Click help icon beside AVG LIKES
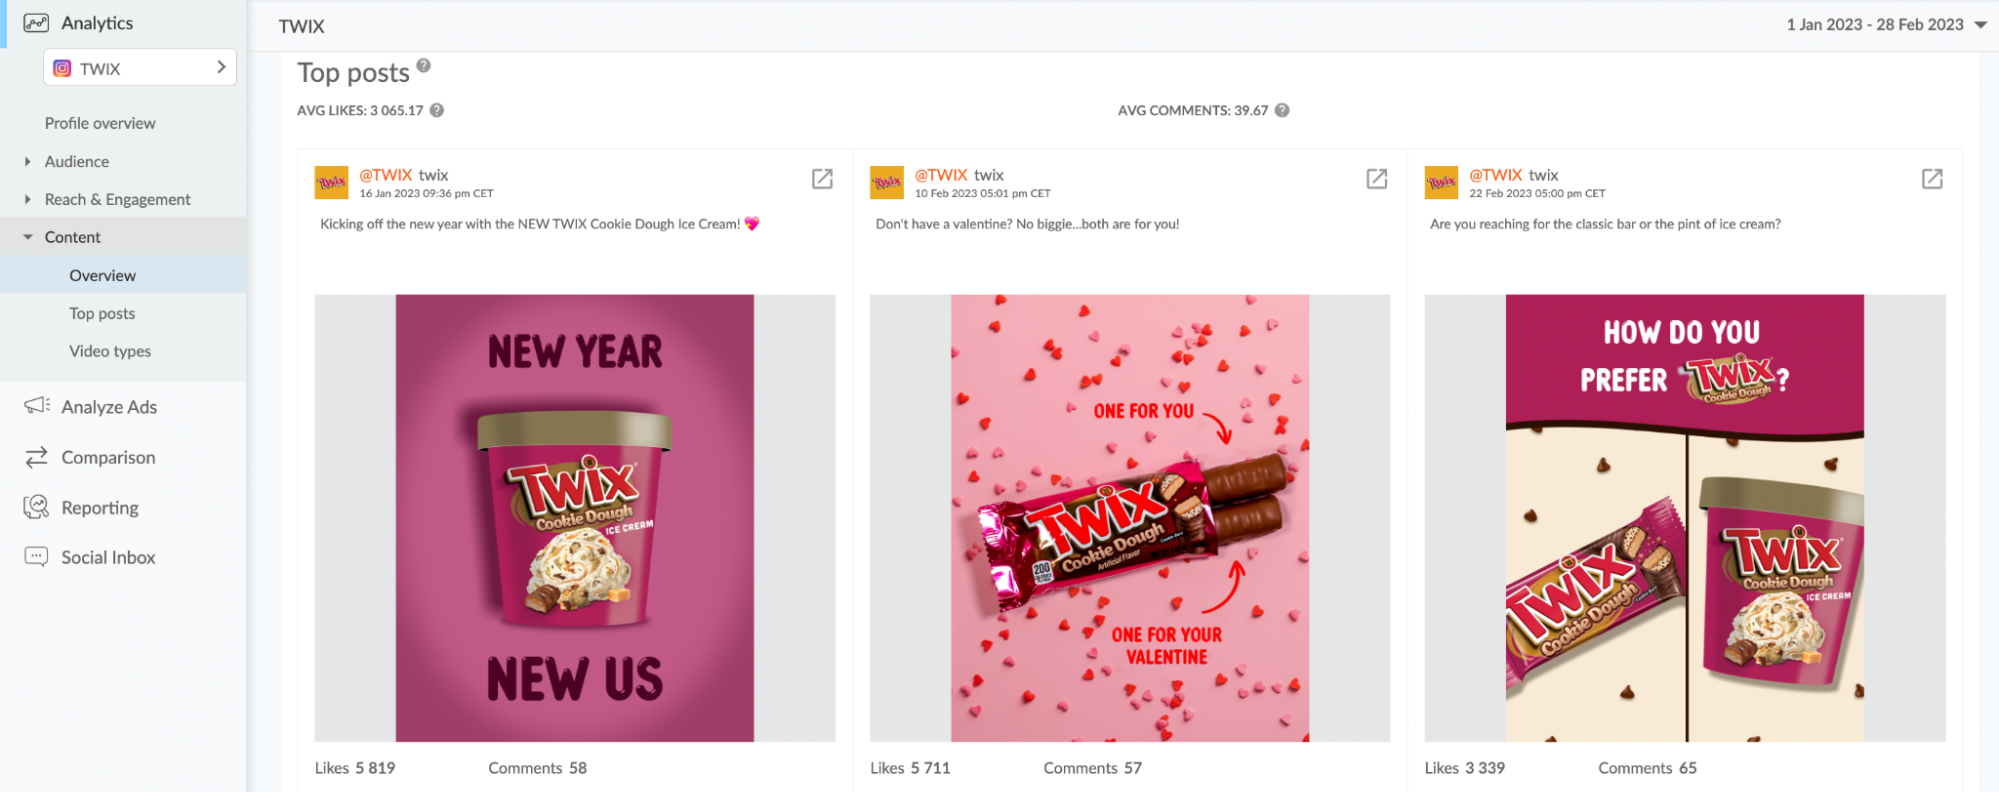Viewport: 1999px width, 792px height. point(437,110)
